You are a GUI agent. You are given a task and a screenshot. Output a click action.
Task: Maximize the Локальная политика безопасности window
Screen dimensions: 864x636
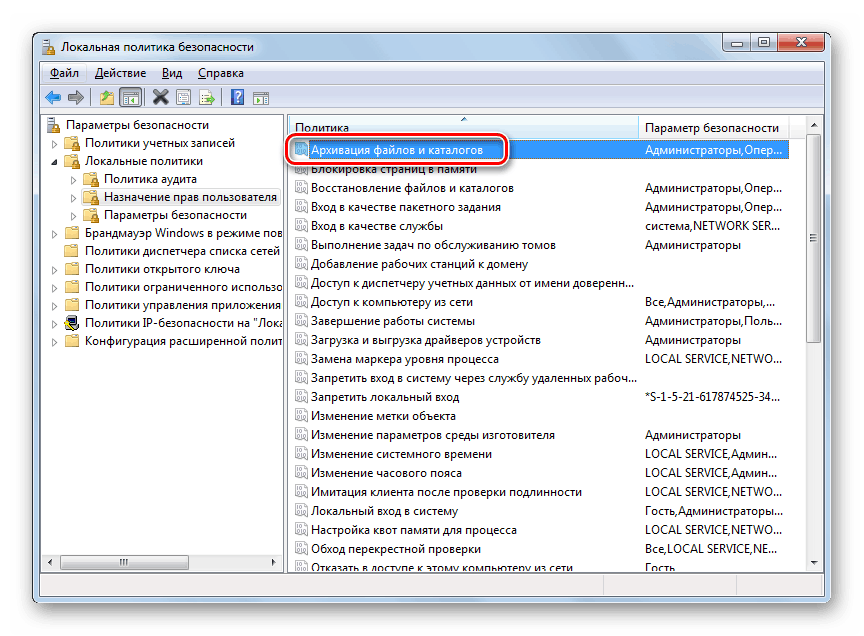click(764, 42)
